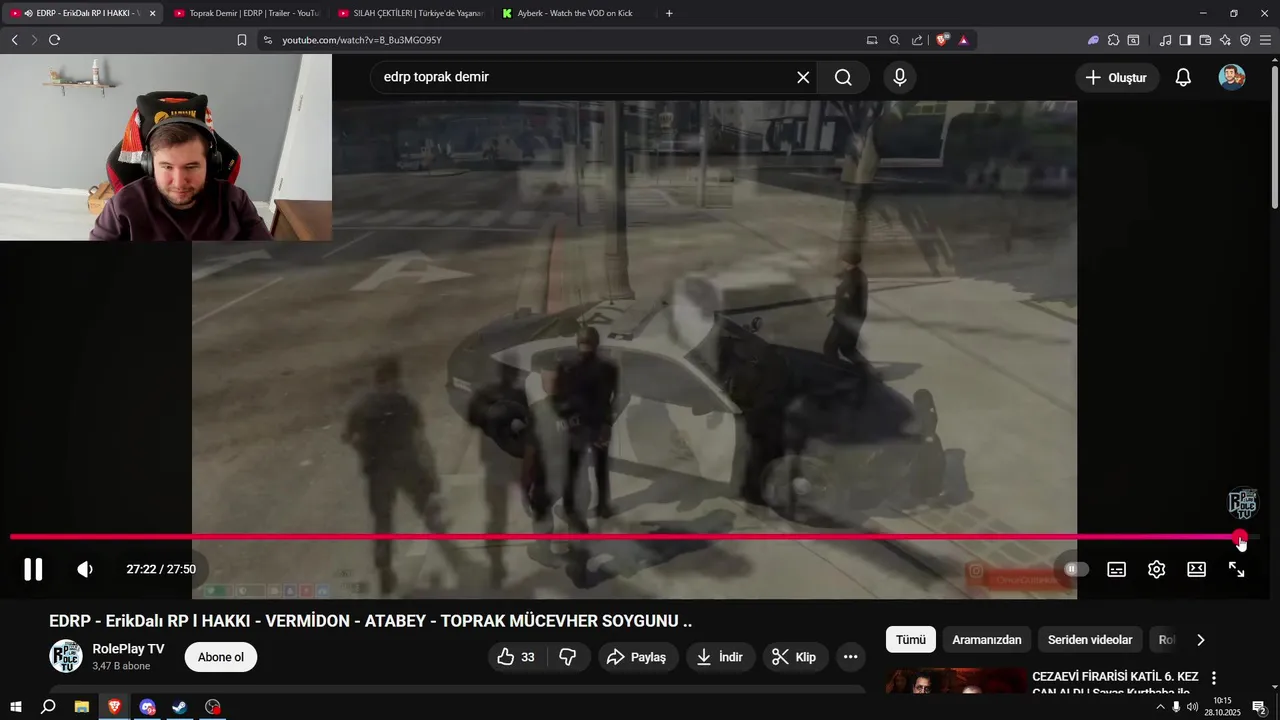This screenshot has width=1280, height=720.
Task: Click the RolePlay TV channel watermark on the video
Action: click(x=1242, y=503)
